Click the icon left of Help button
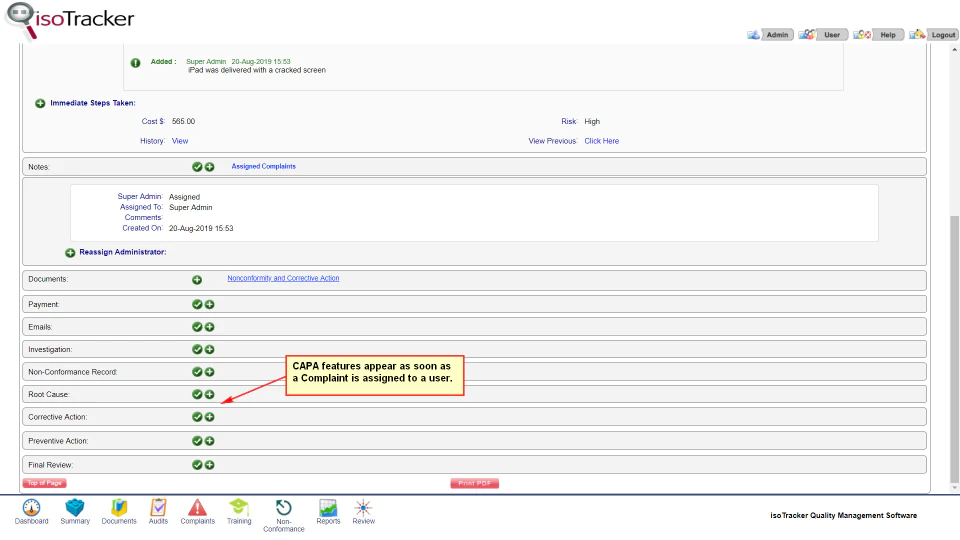The width and height of the screenshot is (960, 540). pyautogui.click(x=862, y=34)
